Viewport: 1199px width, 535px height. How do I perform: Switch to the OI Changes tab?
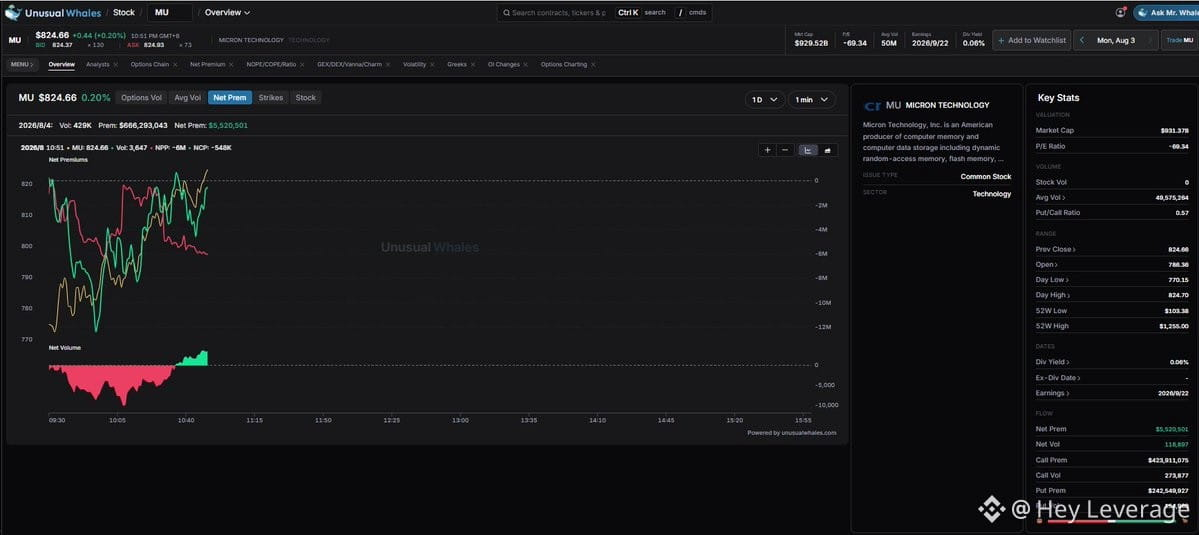tap(504, 65)
